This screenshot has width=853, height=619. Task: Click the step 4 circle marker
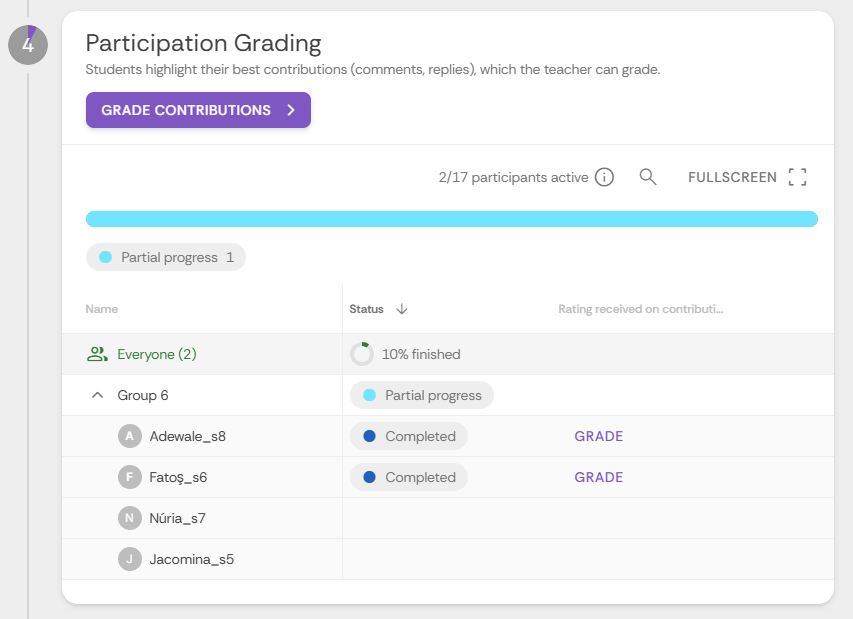pyautogui.click(x=28, y=45)
